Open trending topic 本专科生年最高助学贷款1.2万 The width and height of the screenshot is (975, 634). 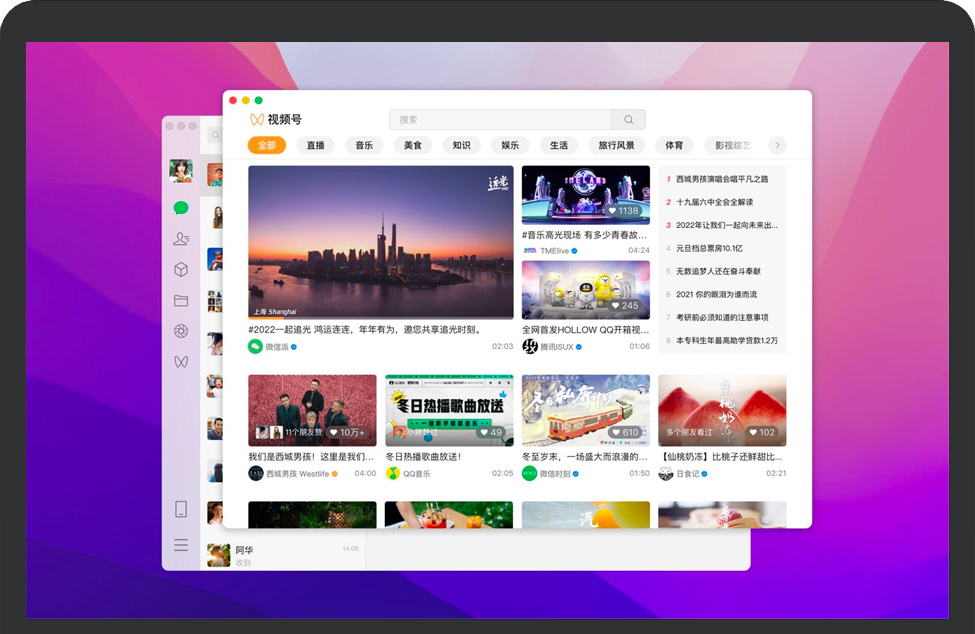tap(727, 341)
